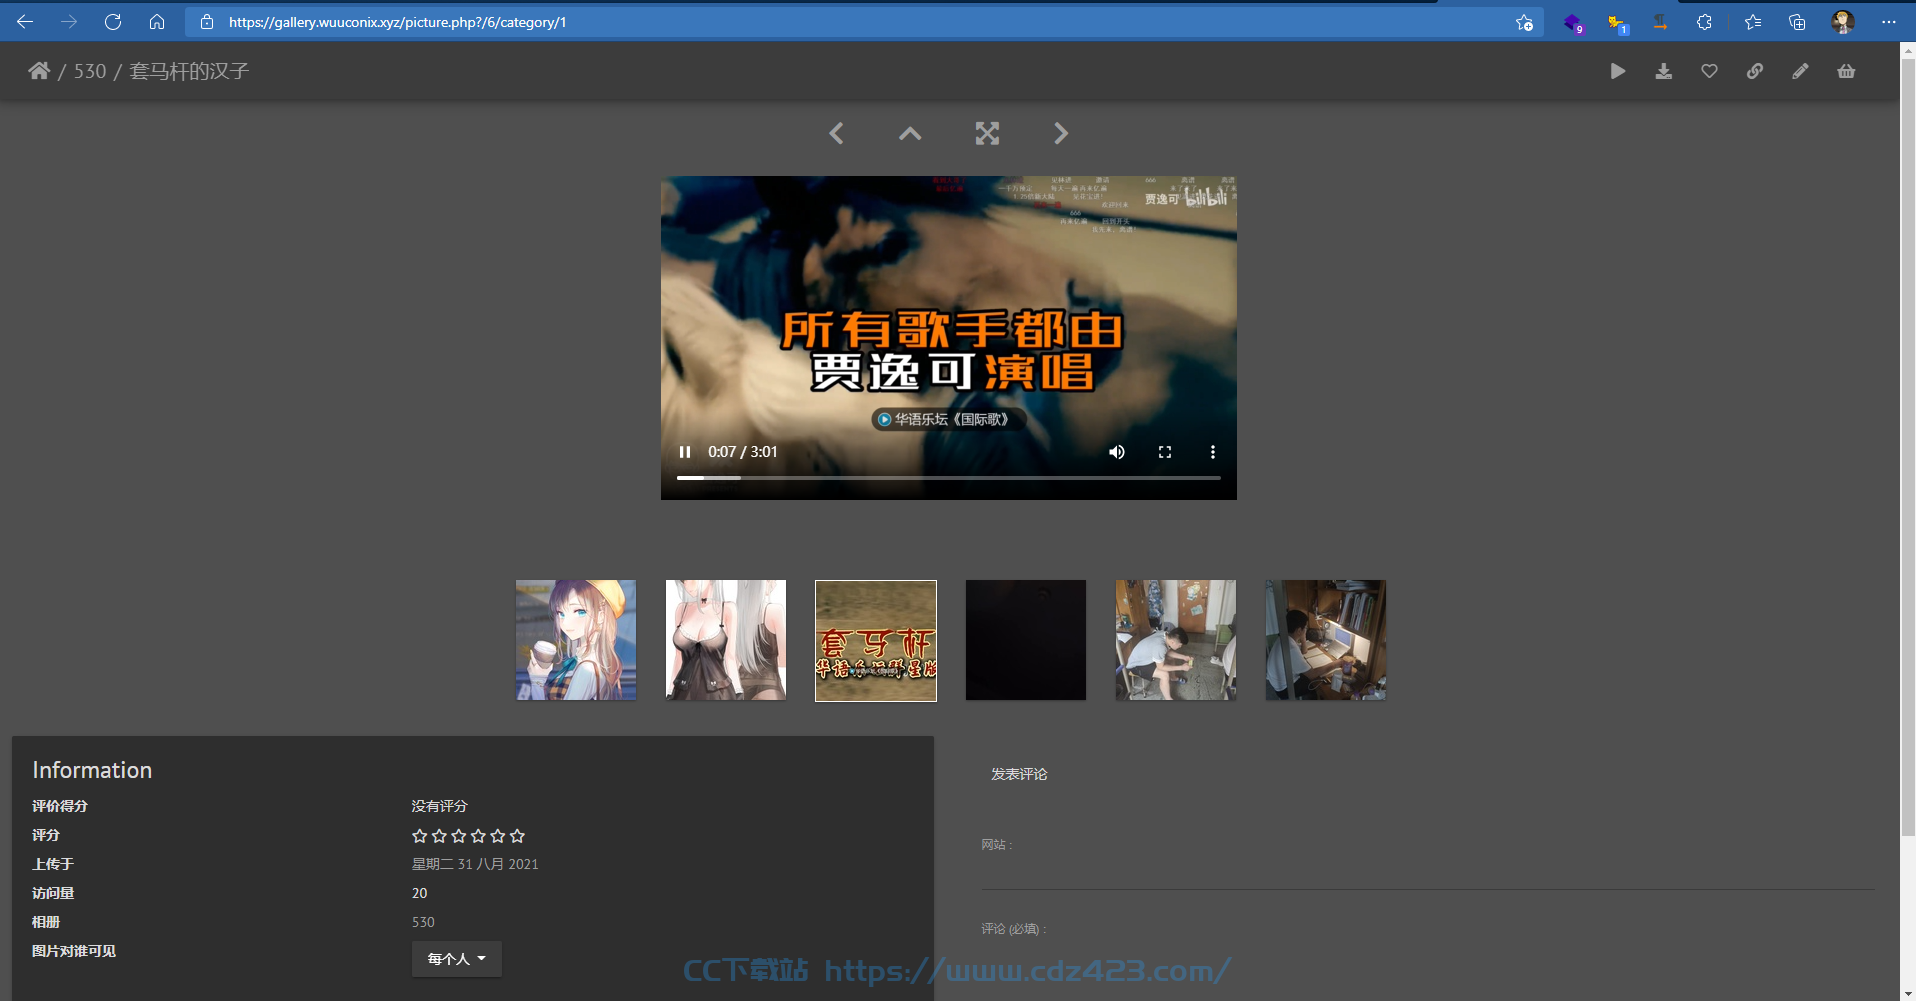Click the 发表评论 comment heading

coord(1019,774)
